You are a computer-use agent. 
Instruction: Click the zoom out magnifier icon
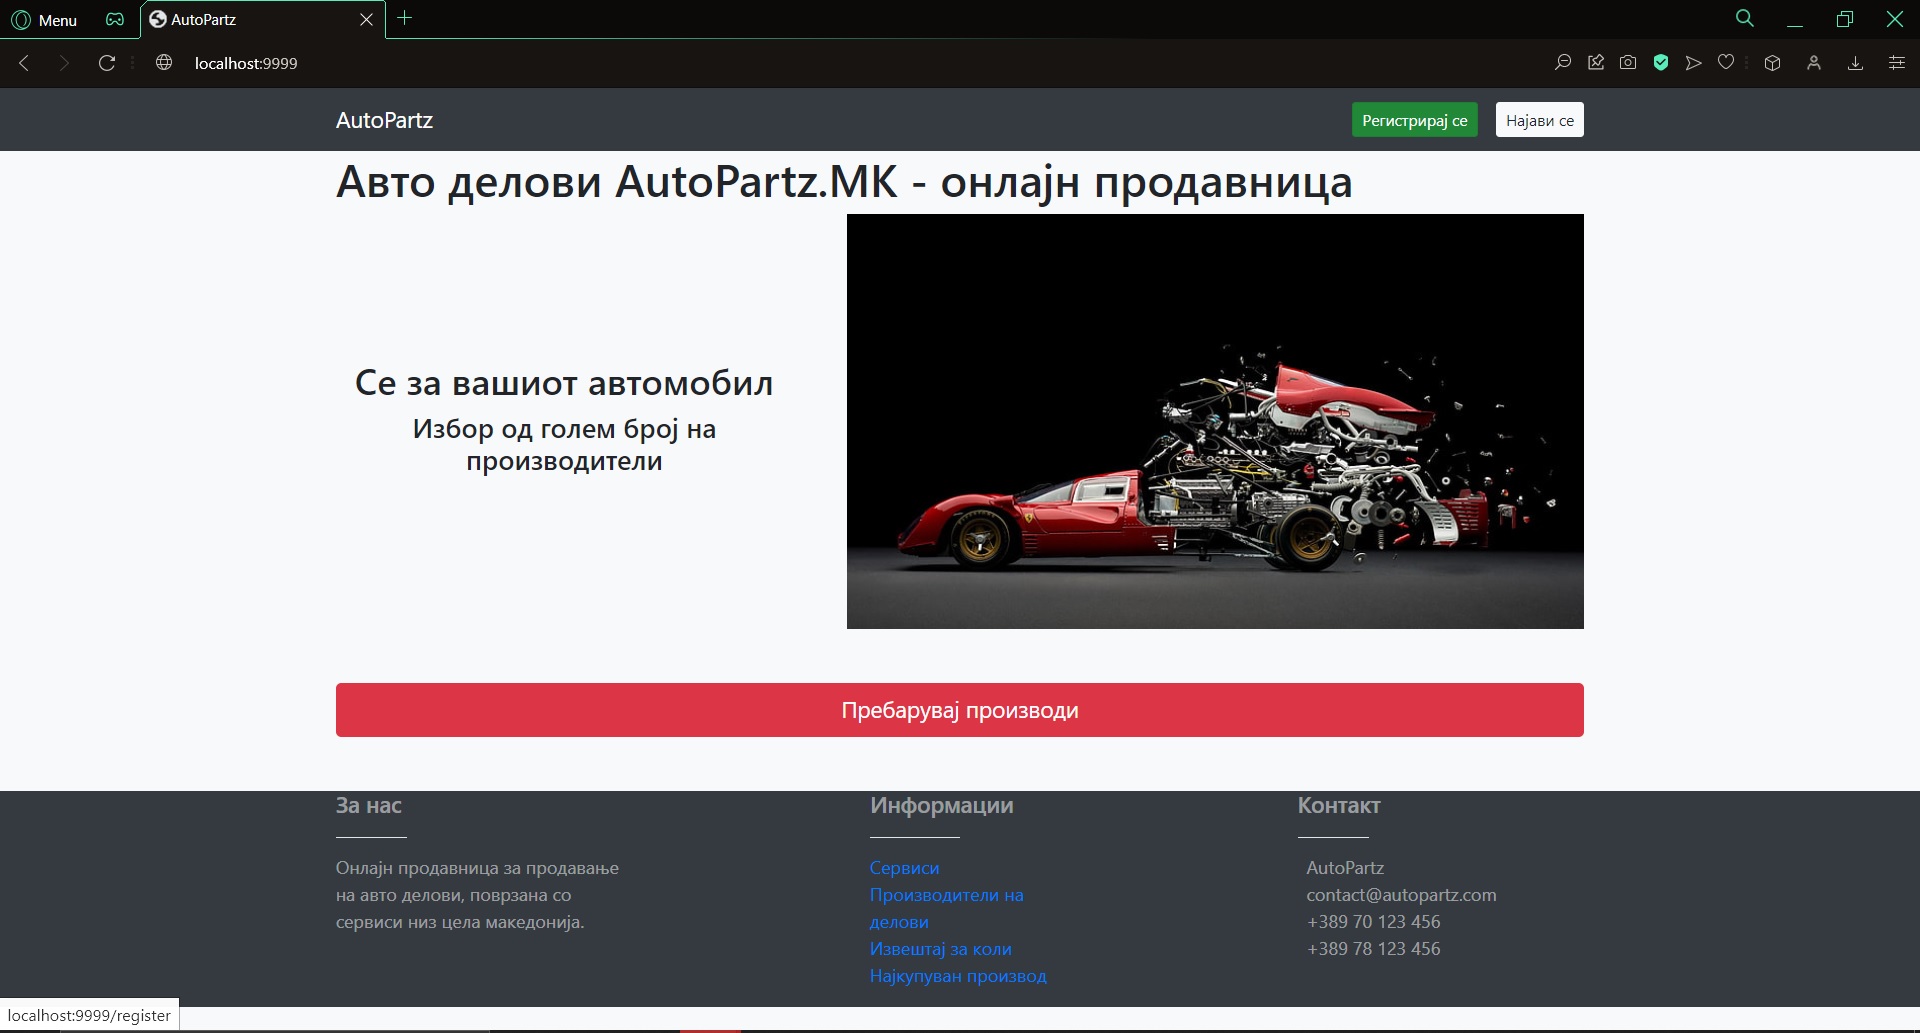pyautogui.click(x=1562, y=63)
